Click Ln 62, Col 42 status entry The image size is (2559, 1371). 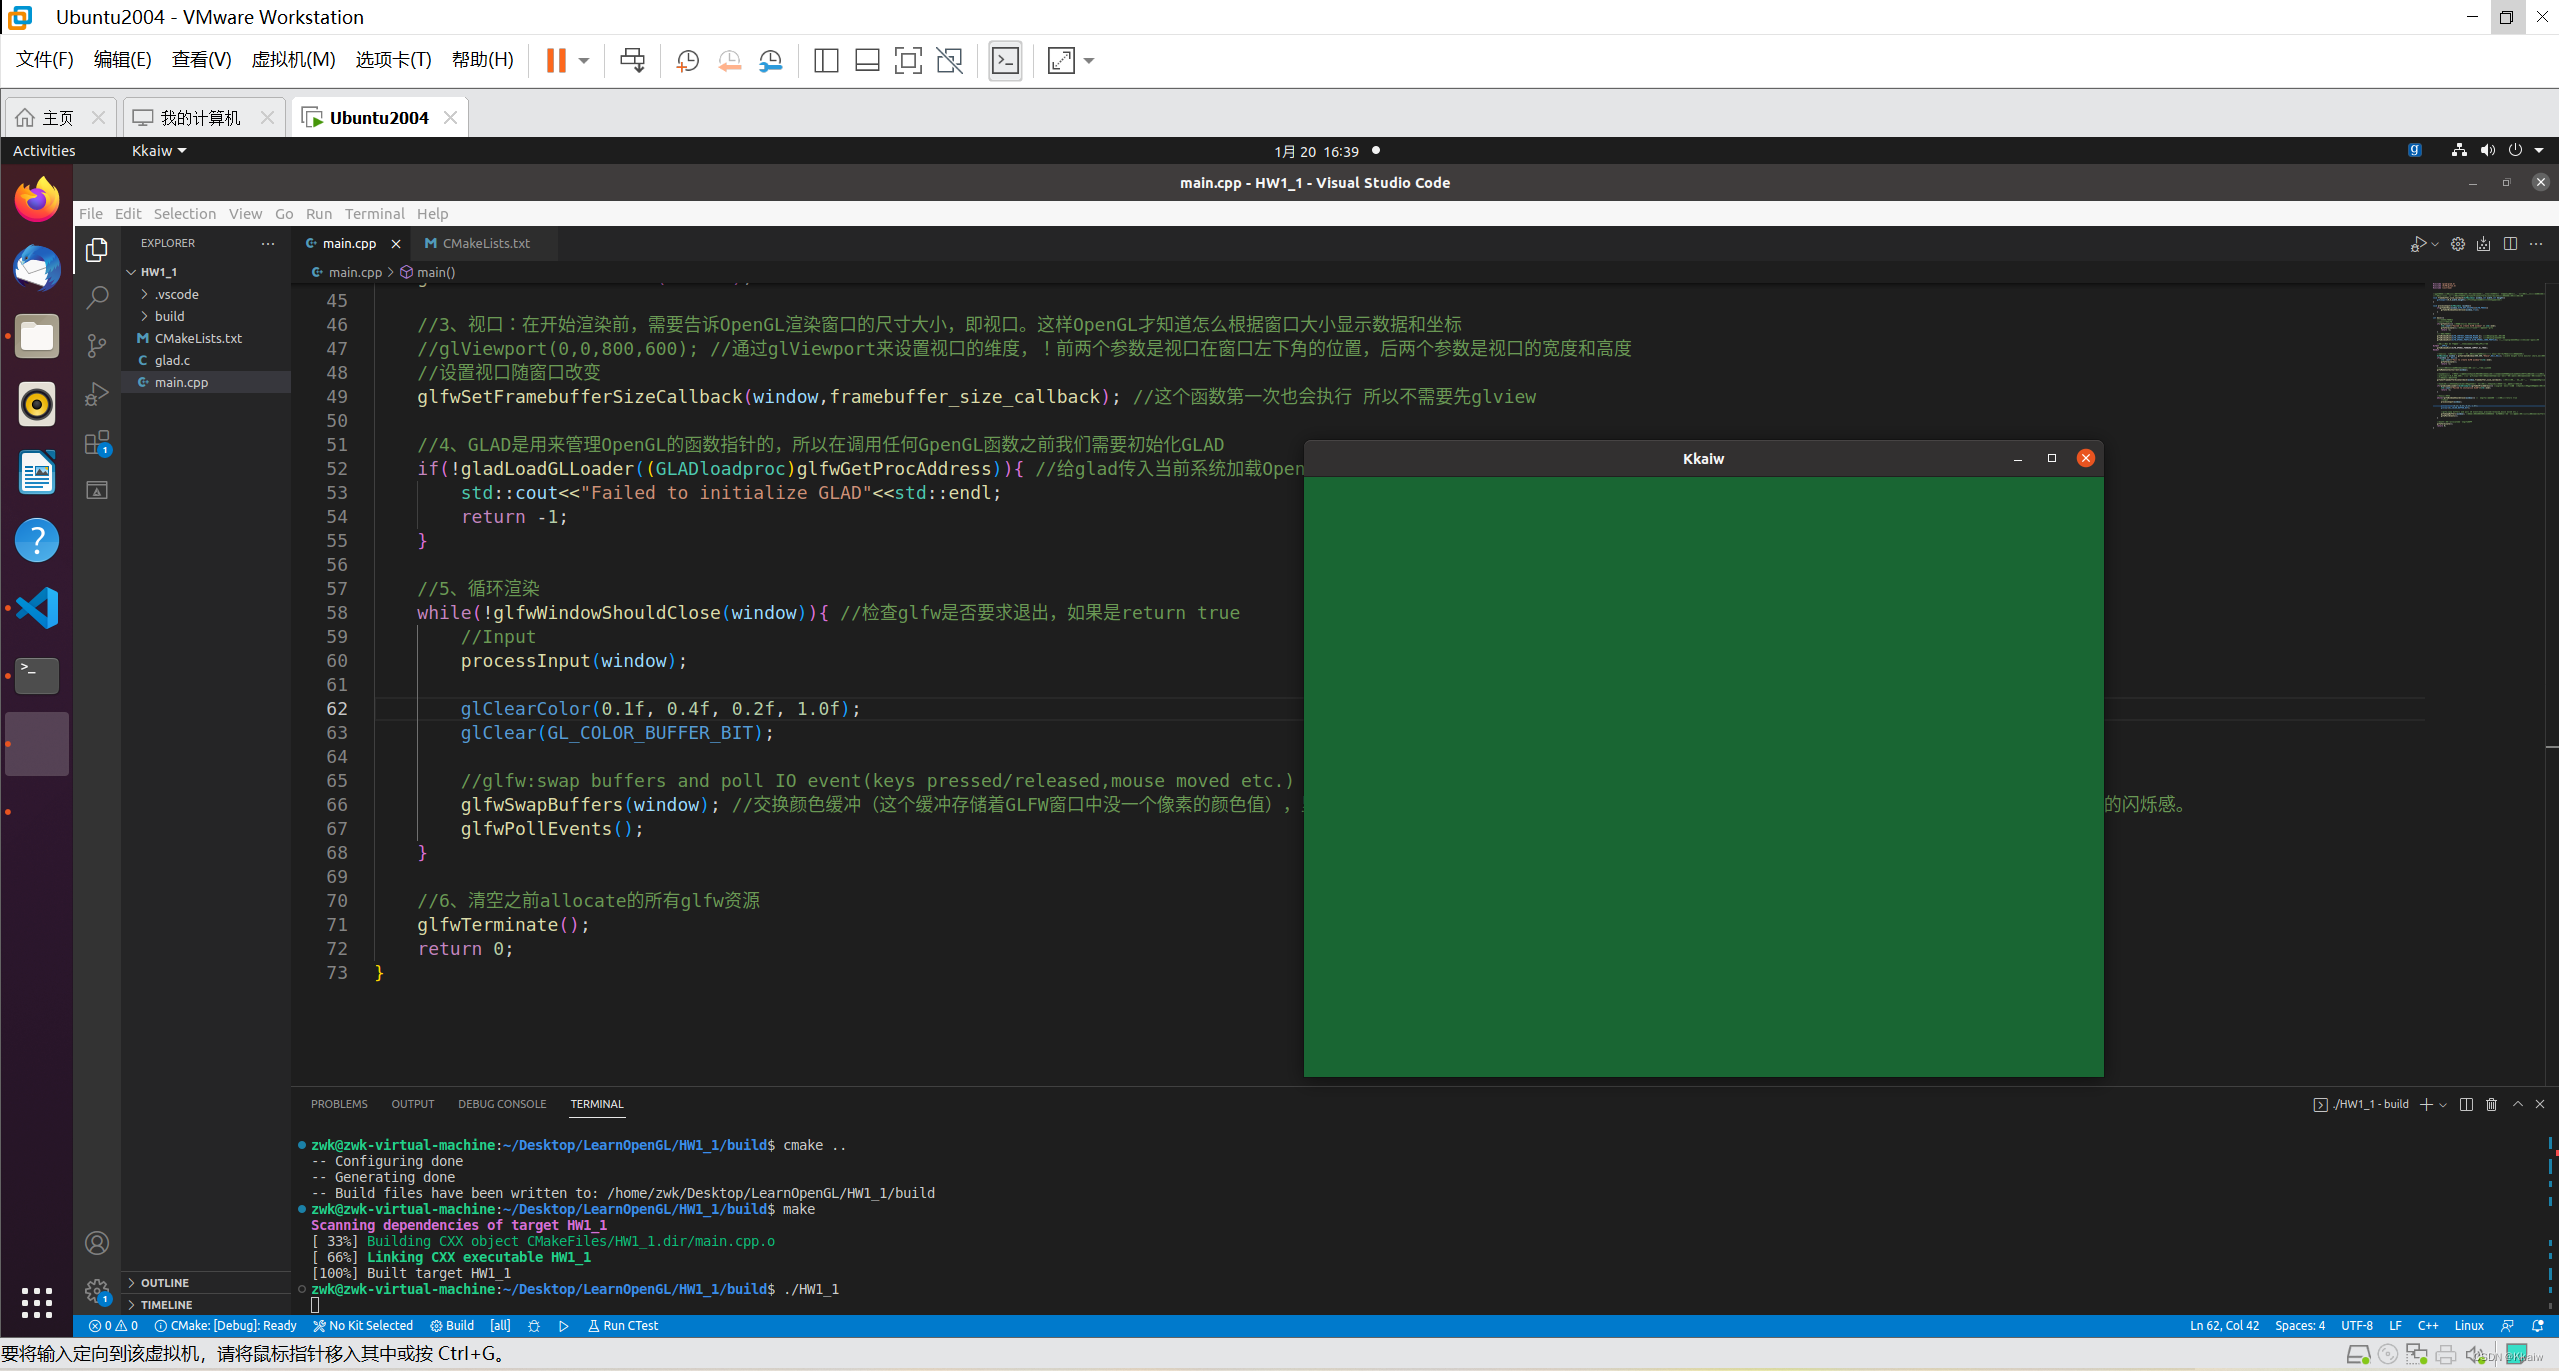click(x=2224, y=1326)
